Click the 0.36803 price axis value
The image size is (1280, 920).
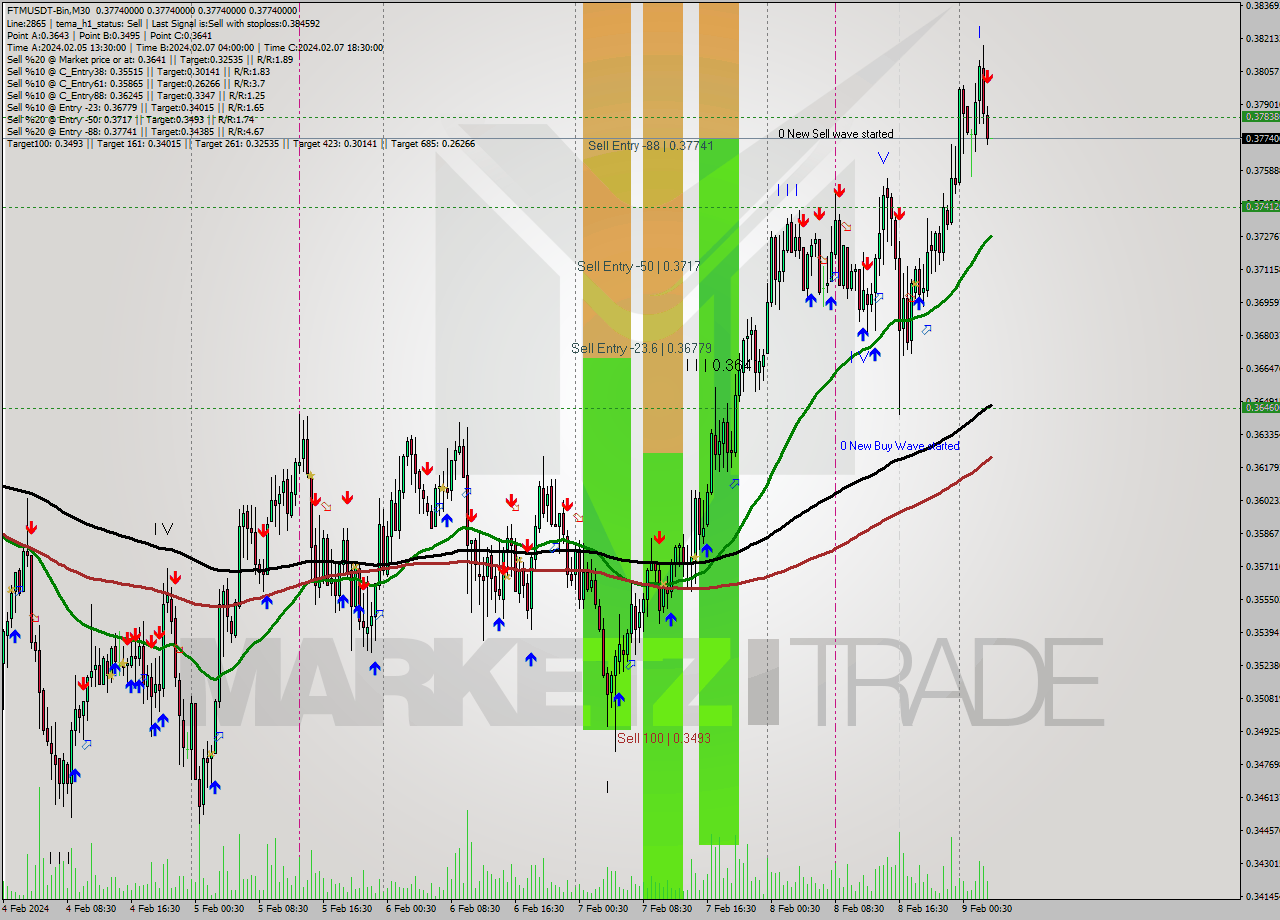[1262, 336]
